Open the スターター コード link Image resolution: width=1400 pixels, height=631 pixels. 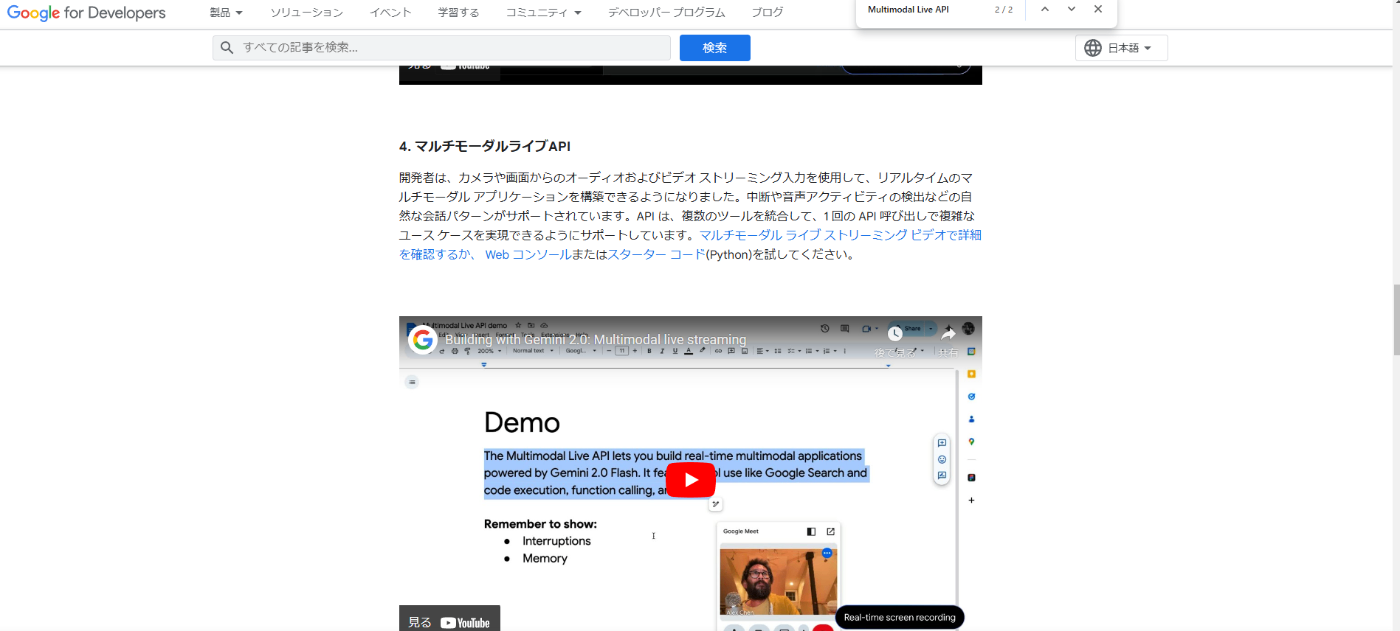656,255
